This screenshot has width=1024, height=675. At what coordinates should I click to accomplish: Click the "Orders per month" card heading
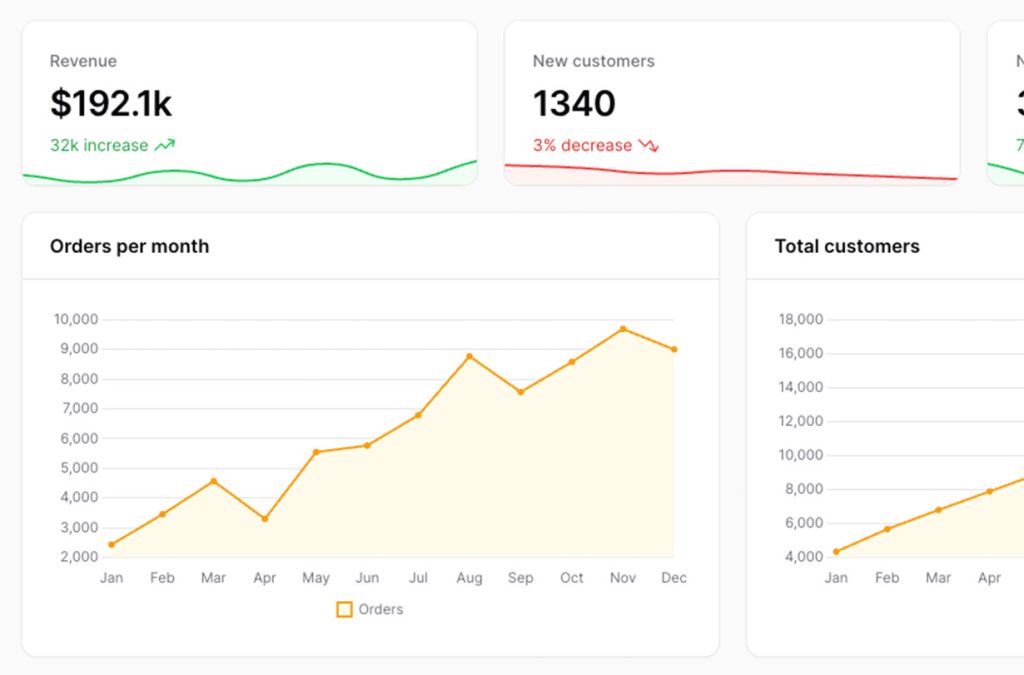tap(129, 246)
